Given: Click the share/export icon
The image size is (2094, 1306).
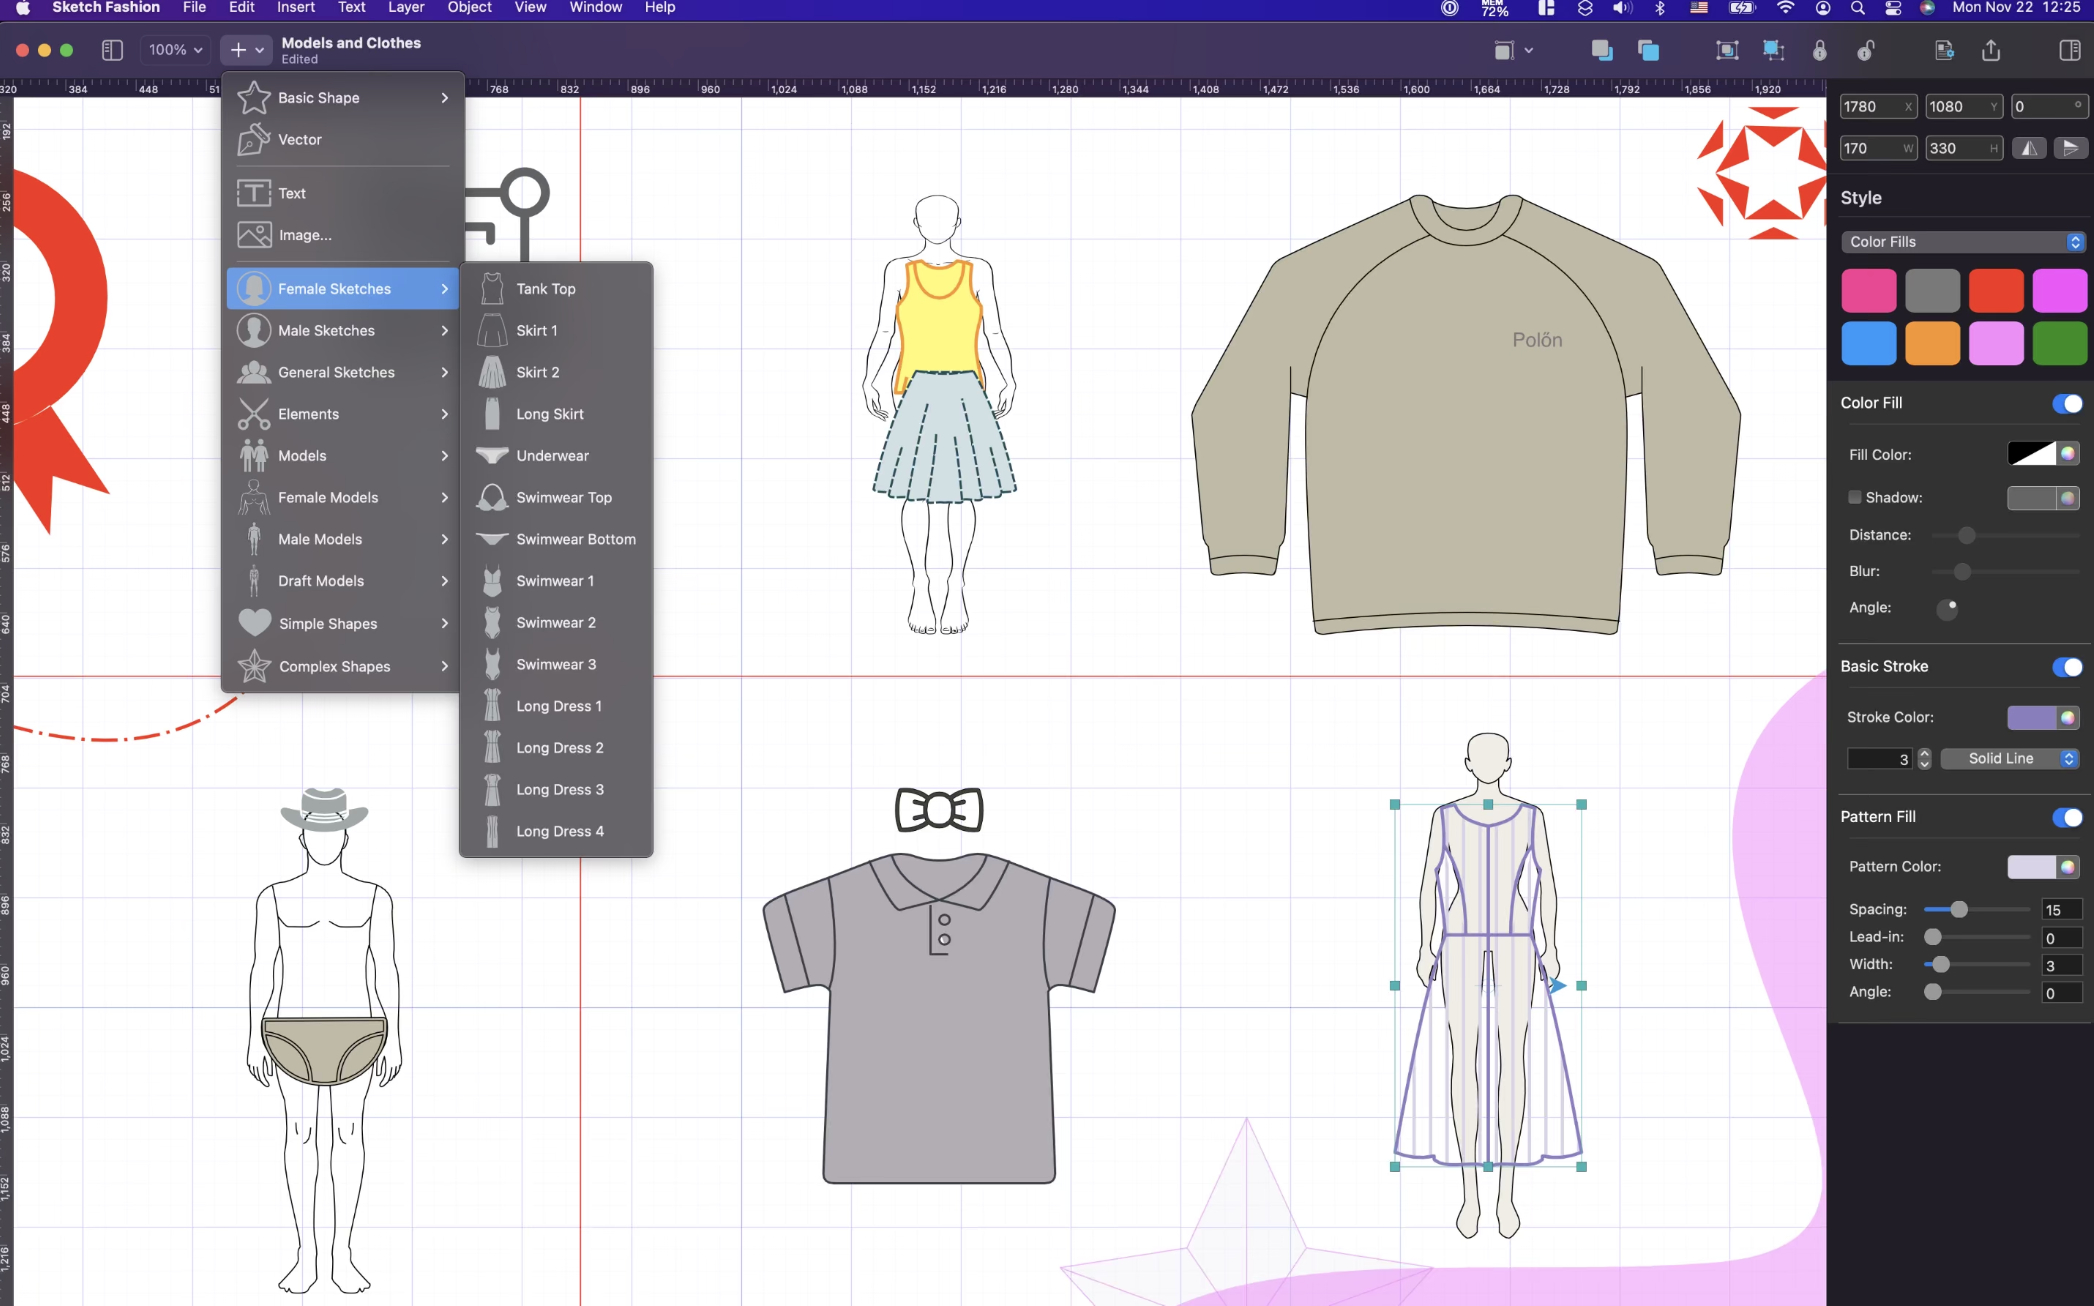Looking at the screenshot, I should 1991,50.
